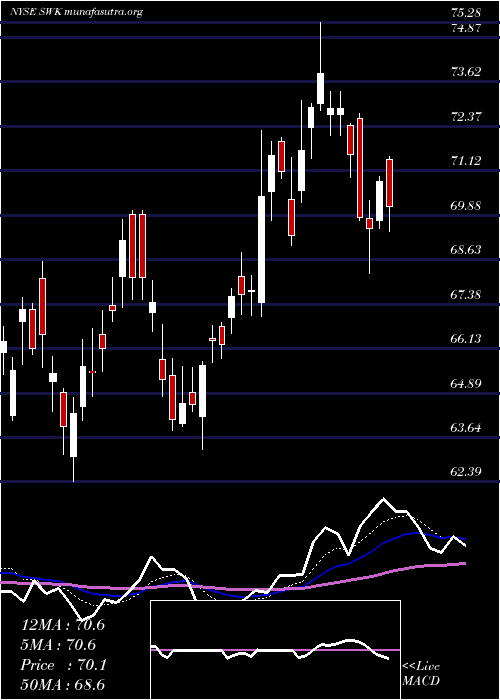Click the '50MA : 68.6' legend entry
The height and width of the screenshot is (700, 500).
pyautogui.click(x=63, y=685)
